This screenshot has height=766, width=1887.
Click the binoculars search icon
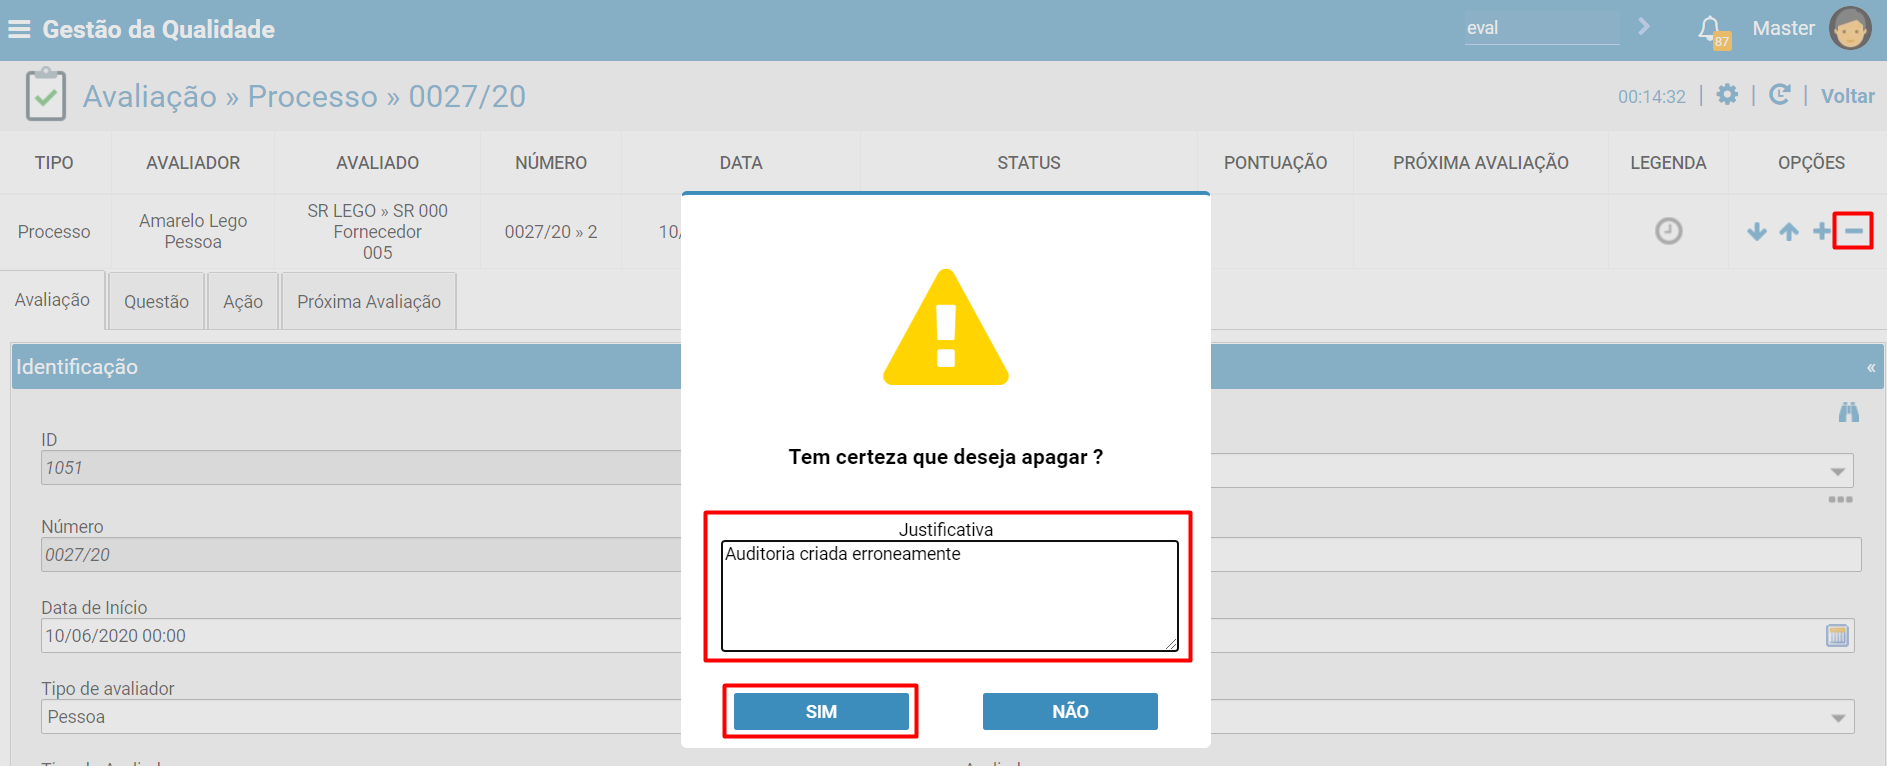pos(1849,412)
